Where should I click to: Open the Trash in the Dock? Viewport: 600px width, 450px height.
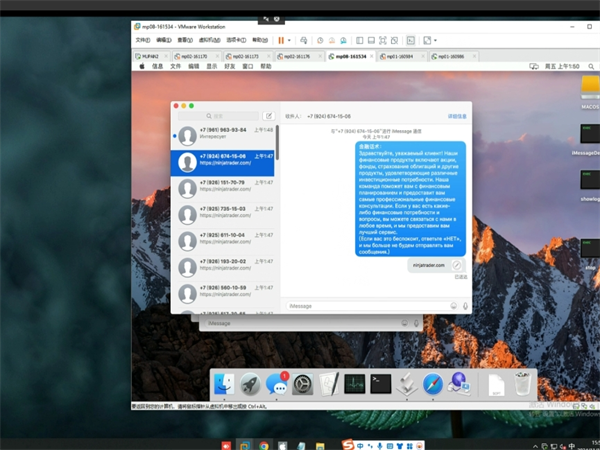[x=522, y=383]
